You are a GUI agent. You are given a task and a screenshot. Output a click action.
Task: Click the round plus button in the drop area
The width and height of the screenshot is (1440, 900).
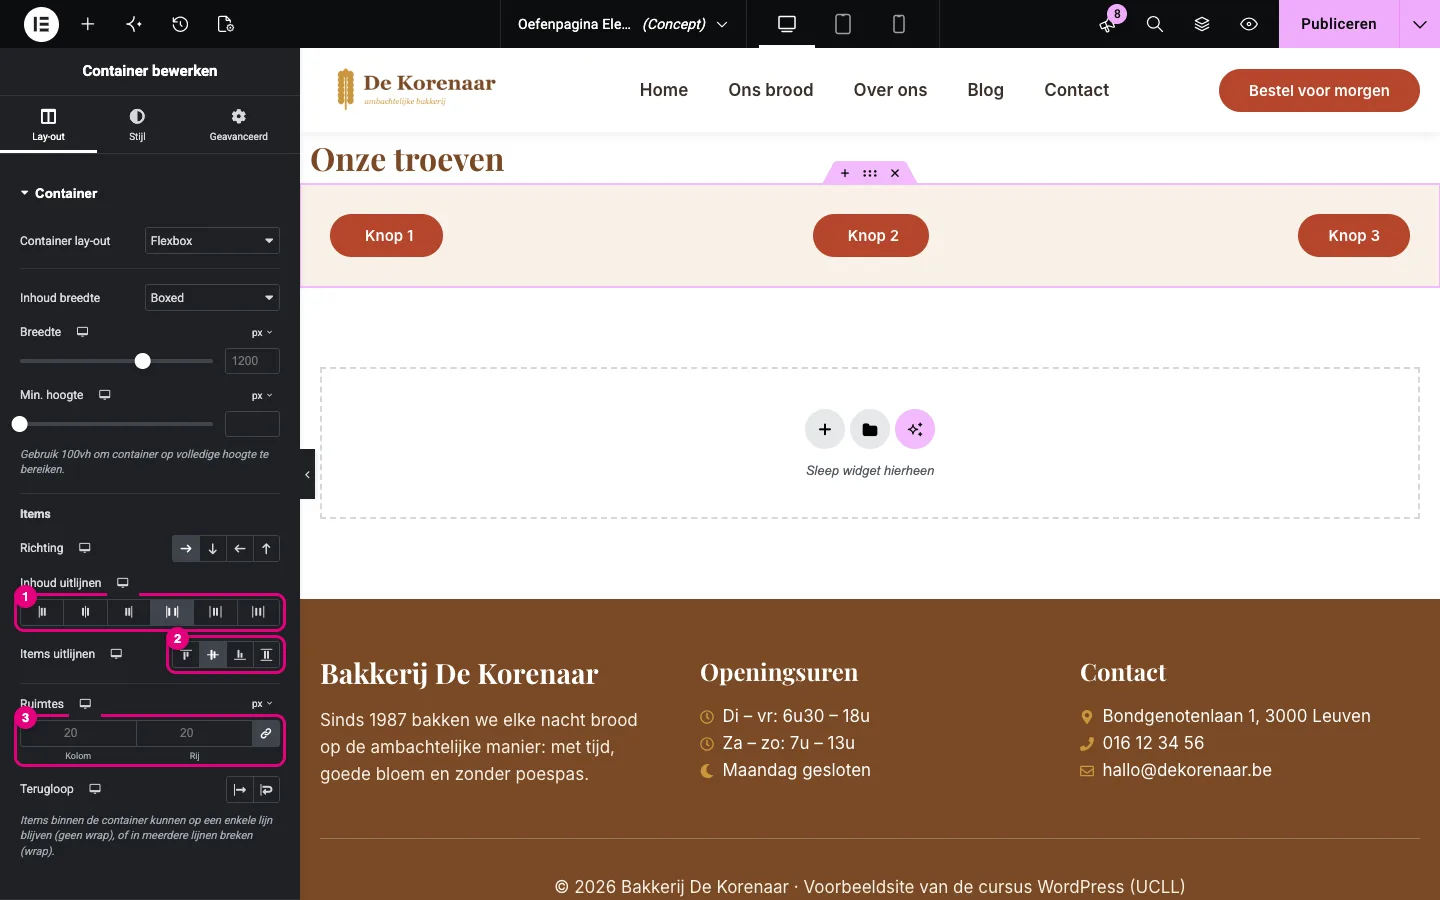[825, 430]
